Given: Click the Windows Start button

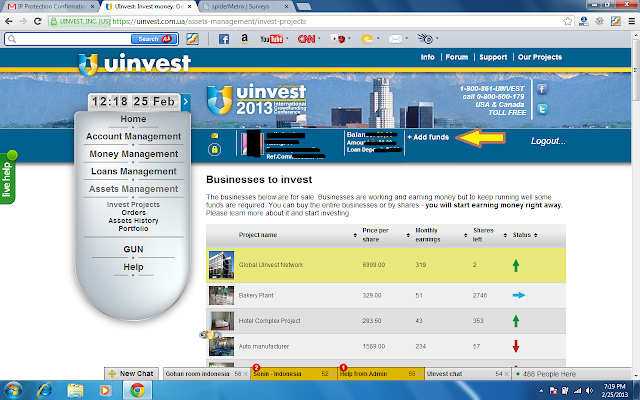Looking at the screenshot, I should click(13, 390).
